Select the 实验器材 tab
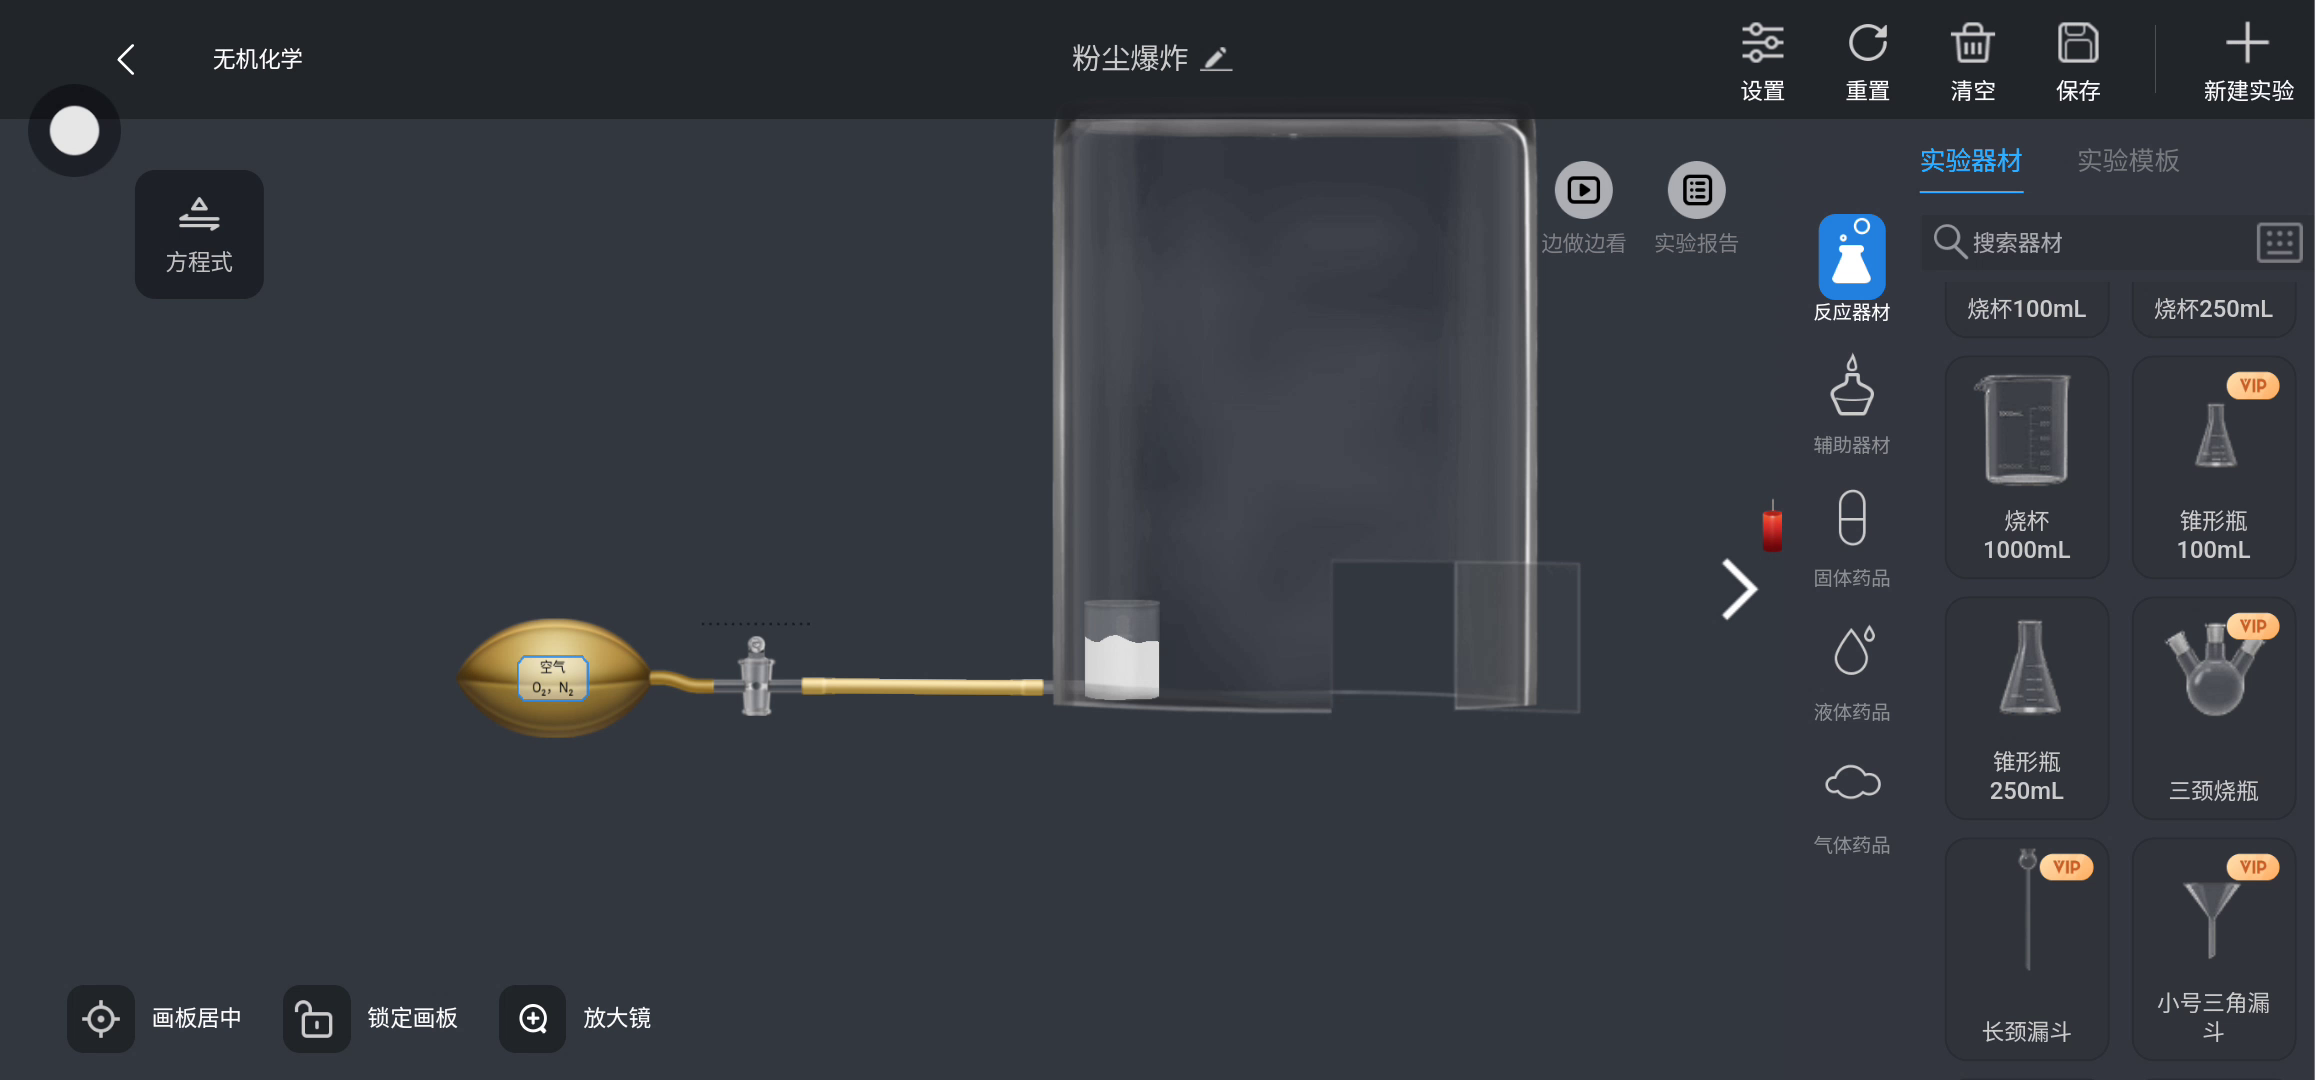 pyautogui.click(x=1970, y=161)
